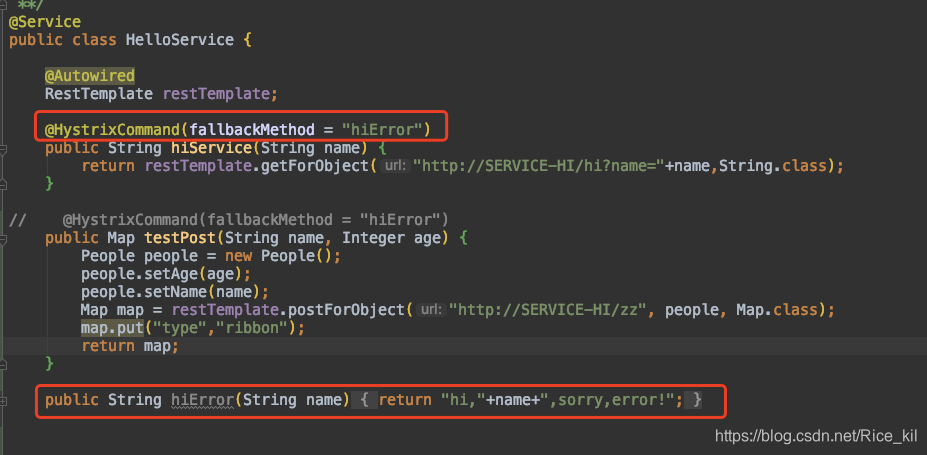This screenshot has height=455, width=927.
Task: Click the people.setName(name) statement
Action: click(175, 292)
